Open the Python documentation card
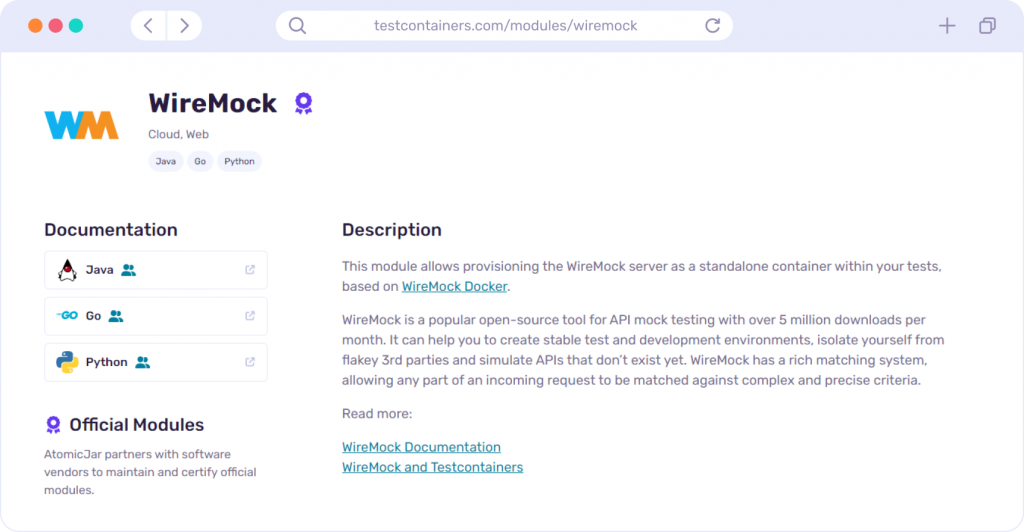 click(156, 362)
